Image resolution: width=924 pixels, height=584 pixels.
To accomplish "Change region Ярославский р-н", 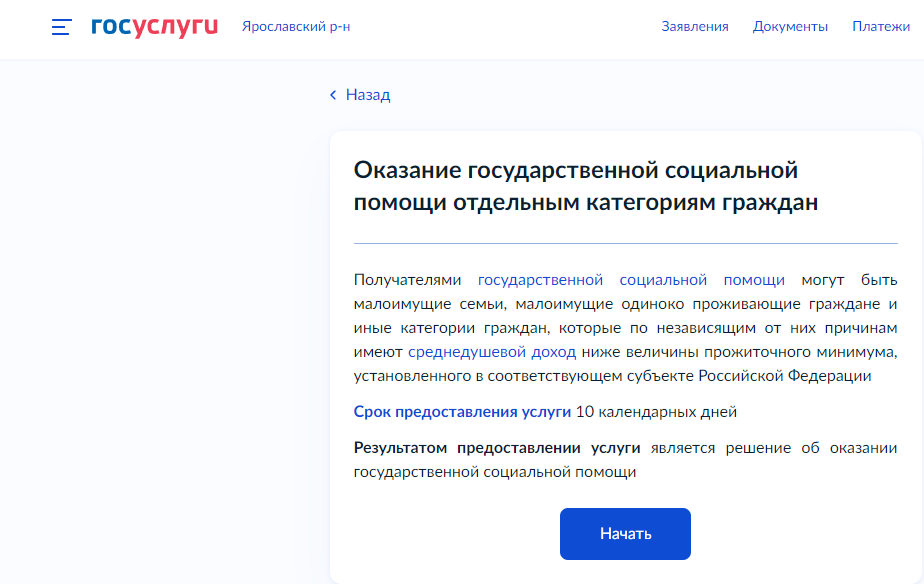I will tap(296, 27).
